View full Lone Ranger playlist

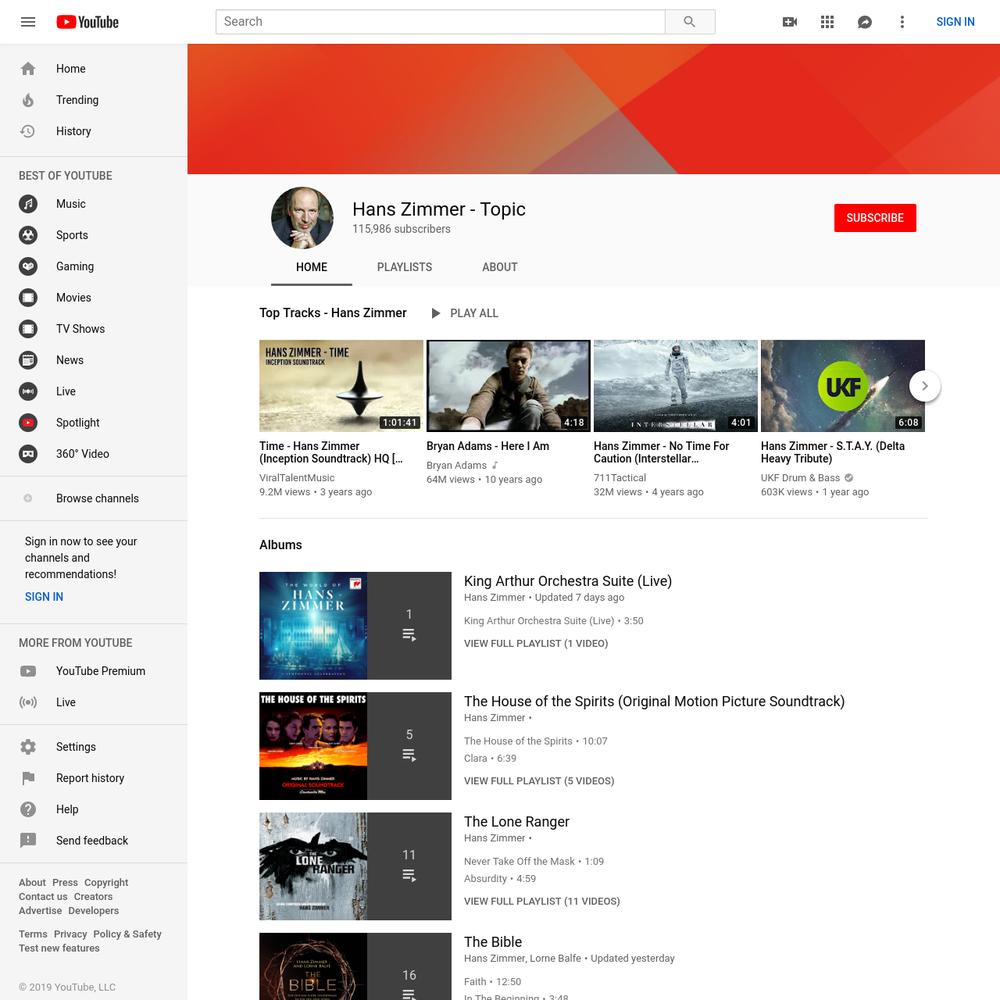coord(541,901)
